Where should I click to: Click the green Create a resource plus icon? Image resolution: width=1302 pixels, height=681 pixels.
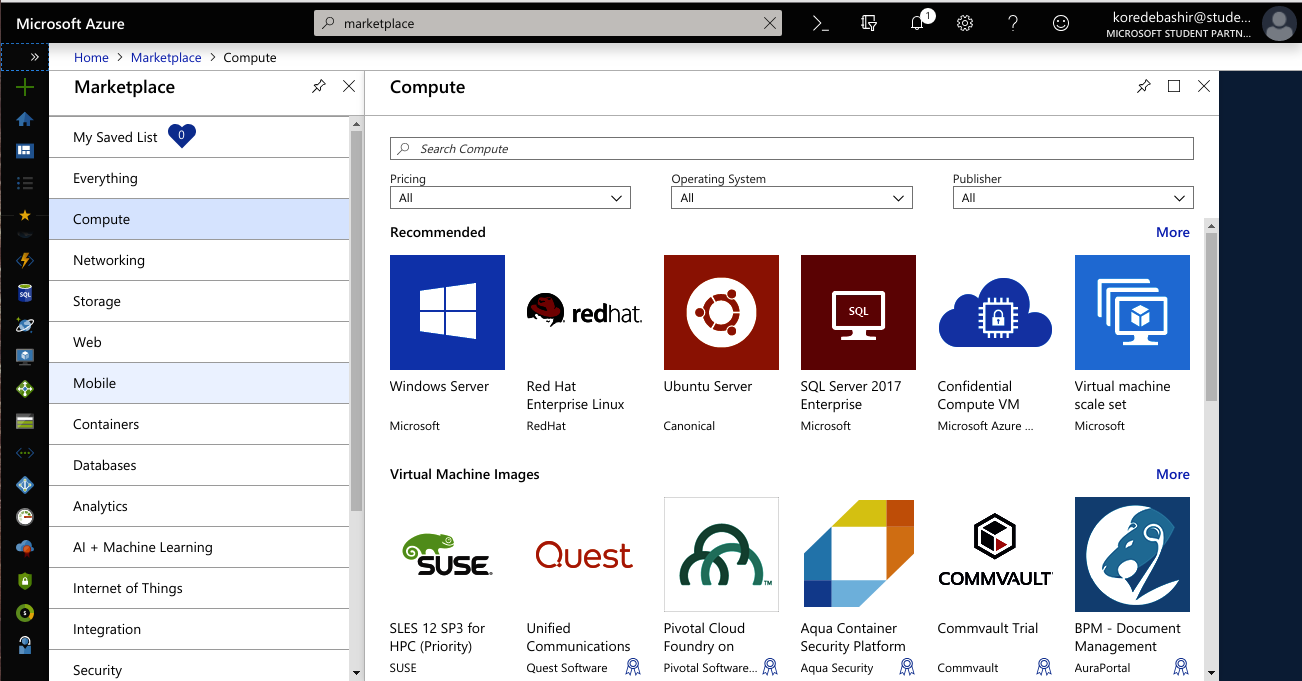point(25,87)
